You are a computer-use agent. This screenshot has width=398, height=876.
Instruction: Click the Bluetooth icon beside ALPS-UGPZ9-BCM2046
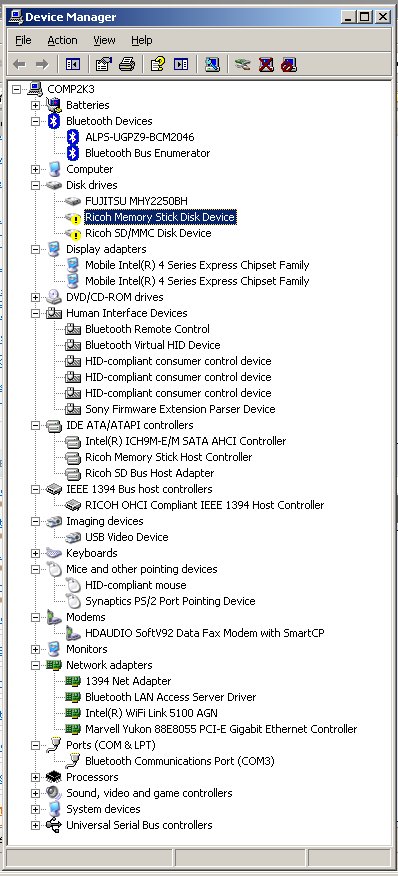tap(73, 137)
